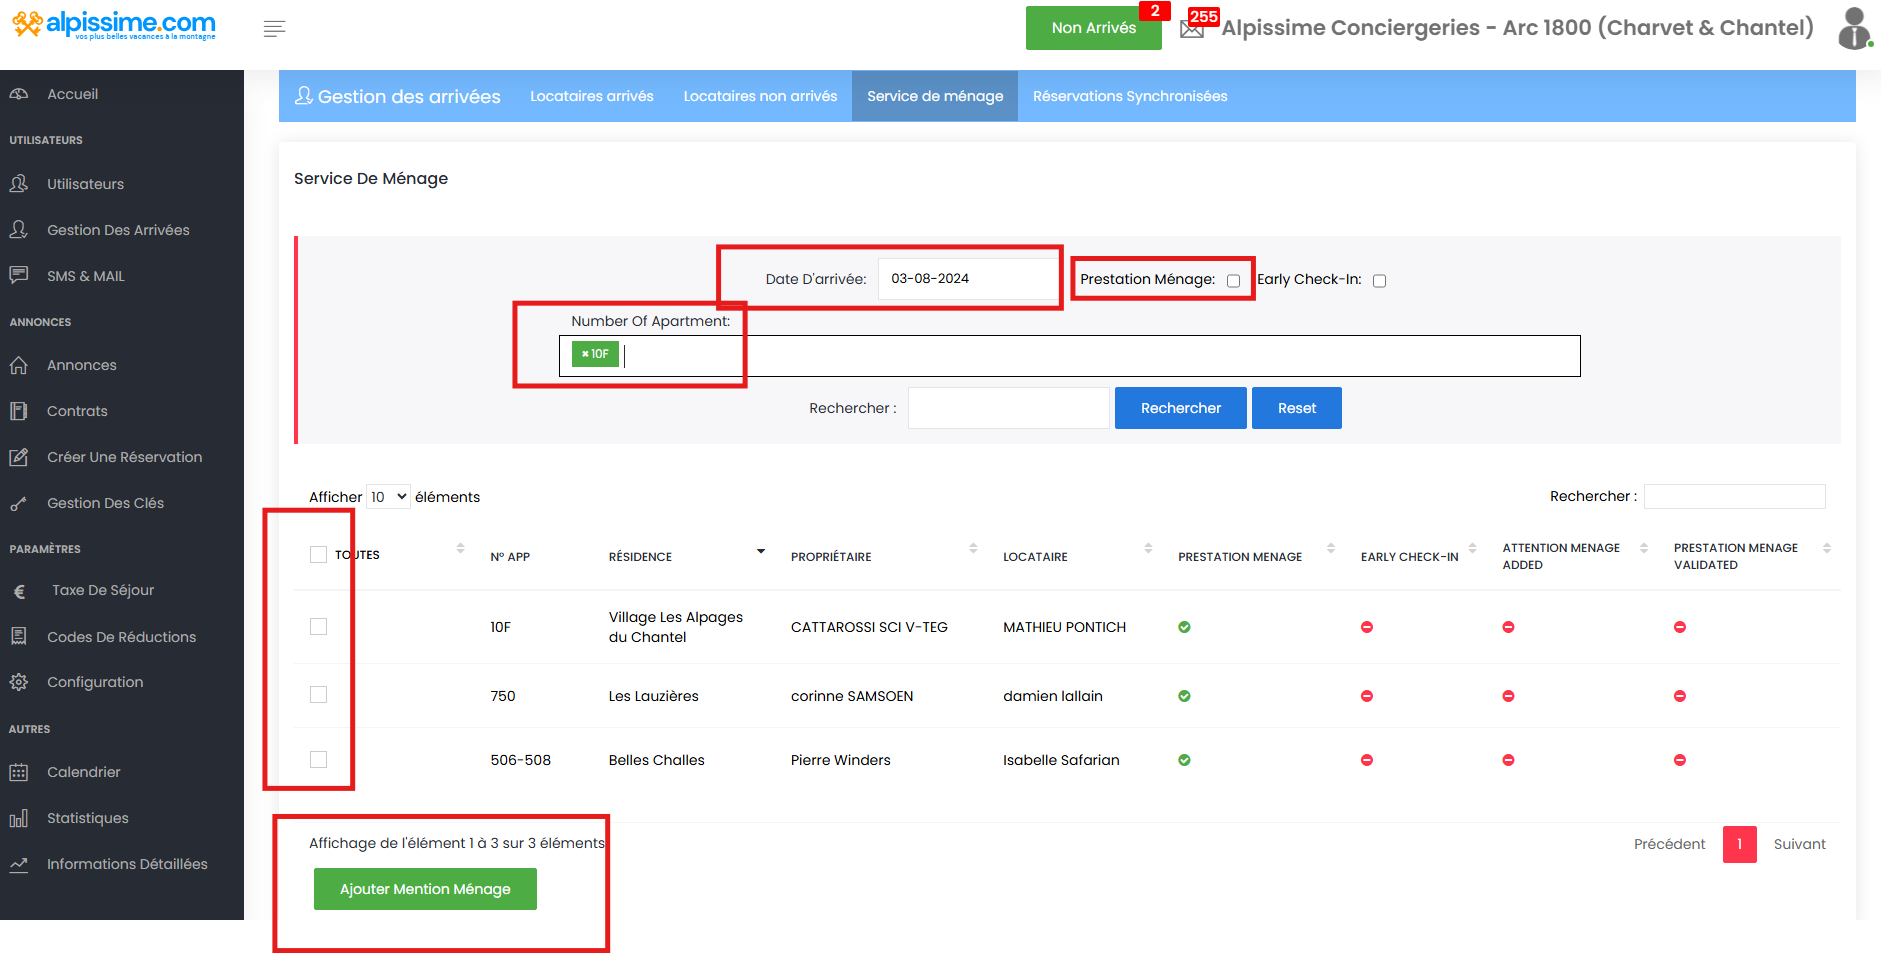Tick the Early Check-In checkbox
The image size is (1881, 953).
tap(1379, 281)
